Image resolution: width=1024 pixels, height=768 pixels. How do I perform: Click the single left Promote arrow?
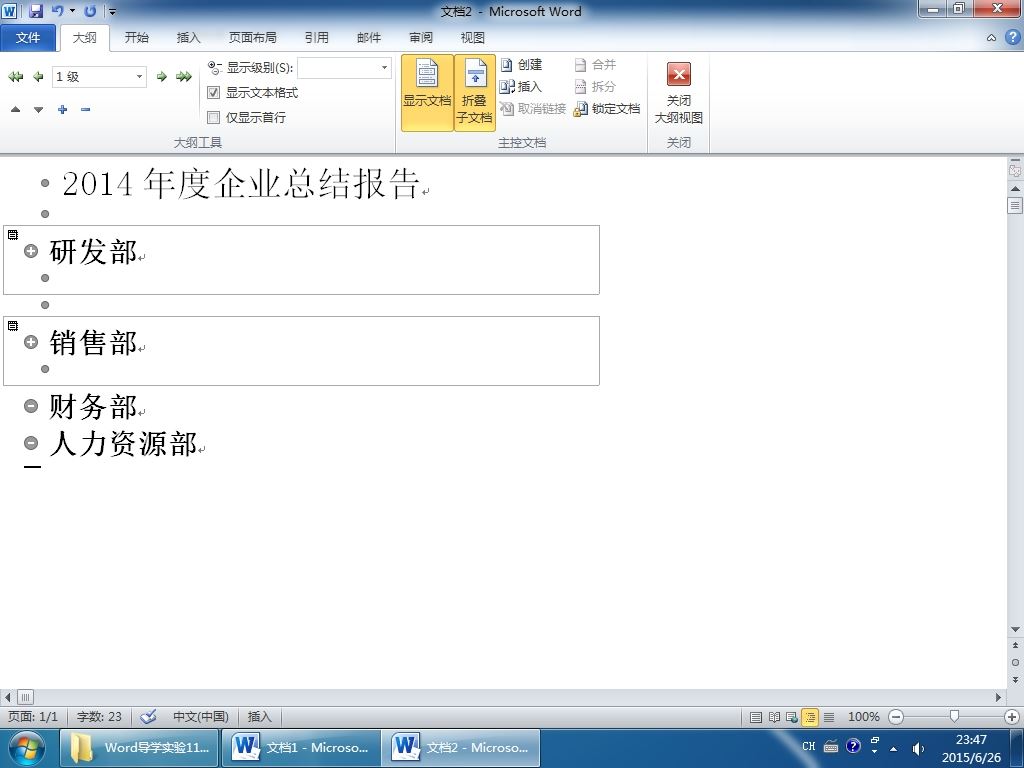[39, 77]
